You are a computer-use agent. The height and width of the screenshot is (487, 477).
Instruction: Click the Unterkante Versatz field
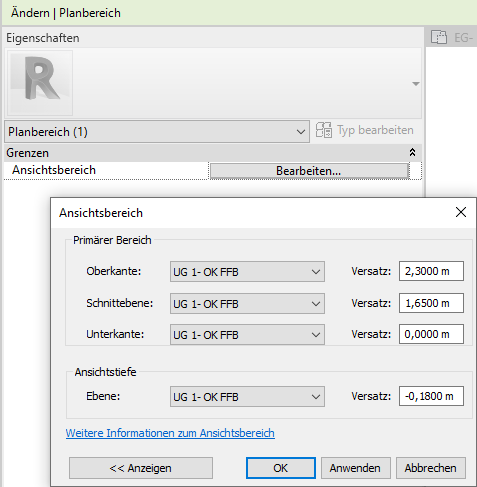[431, 334]
